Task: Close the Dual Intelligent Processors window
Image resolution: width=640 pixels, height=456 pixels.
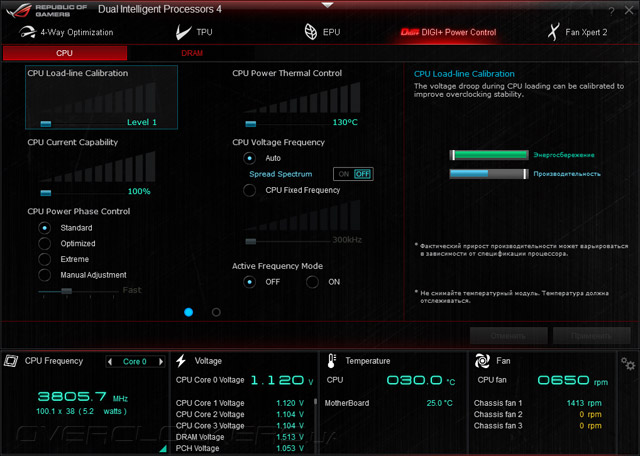Action: [x=629, y=10]
